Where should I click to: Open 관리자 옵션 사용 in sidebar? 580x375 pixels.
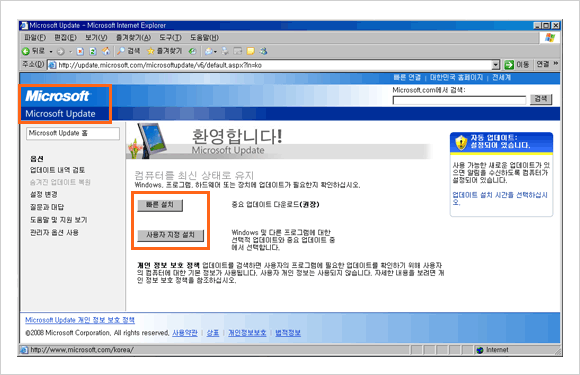tap(54, 232)
